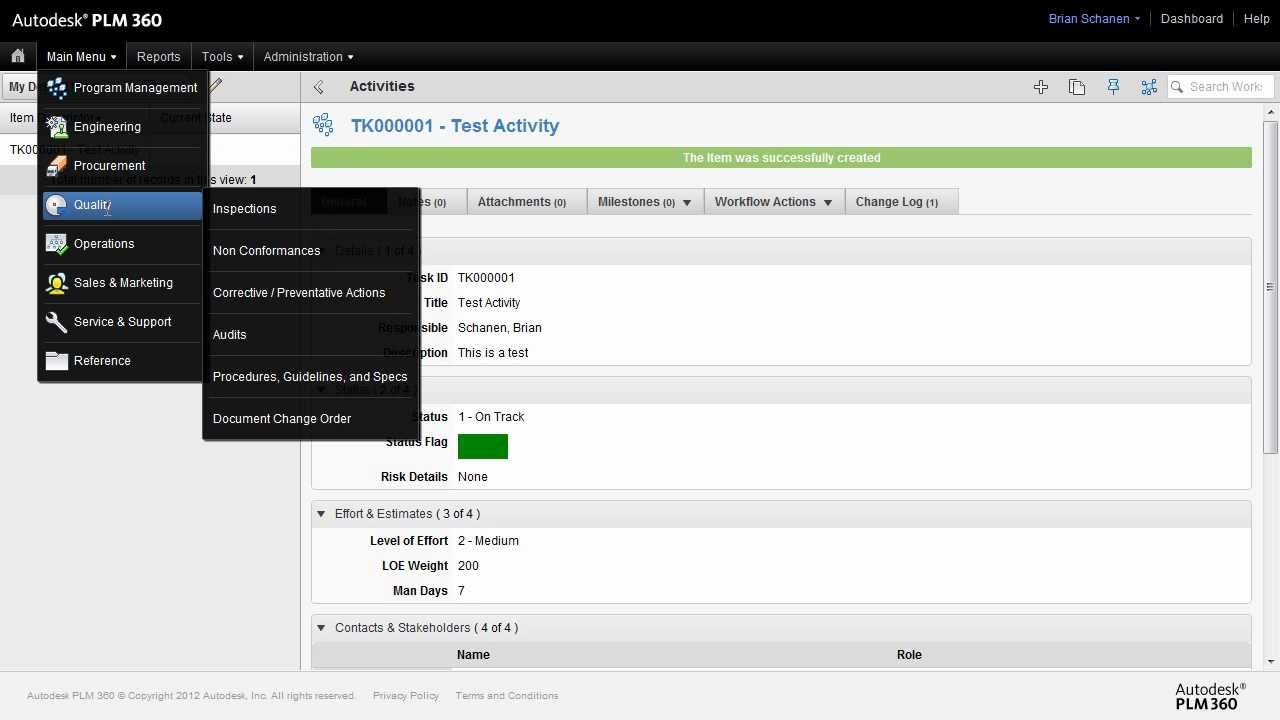
Task: Click the Reference folder icon
Action: point(57,361)
